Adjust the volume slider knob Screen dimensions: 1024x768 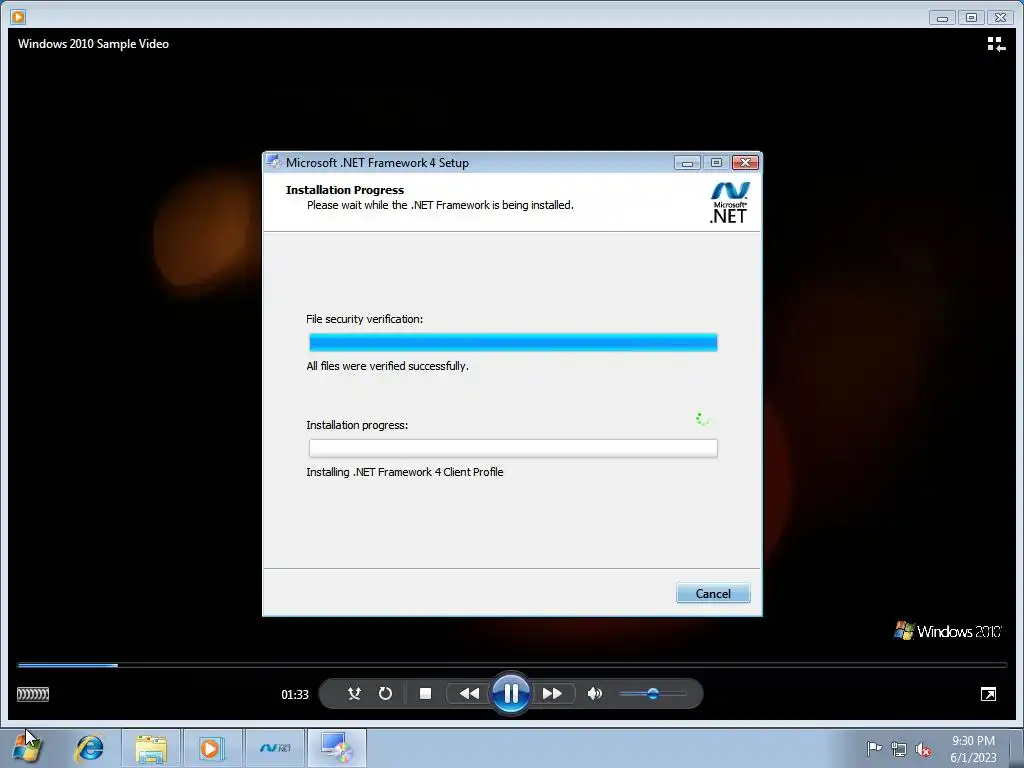[x=652, y=694]
